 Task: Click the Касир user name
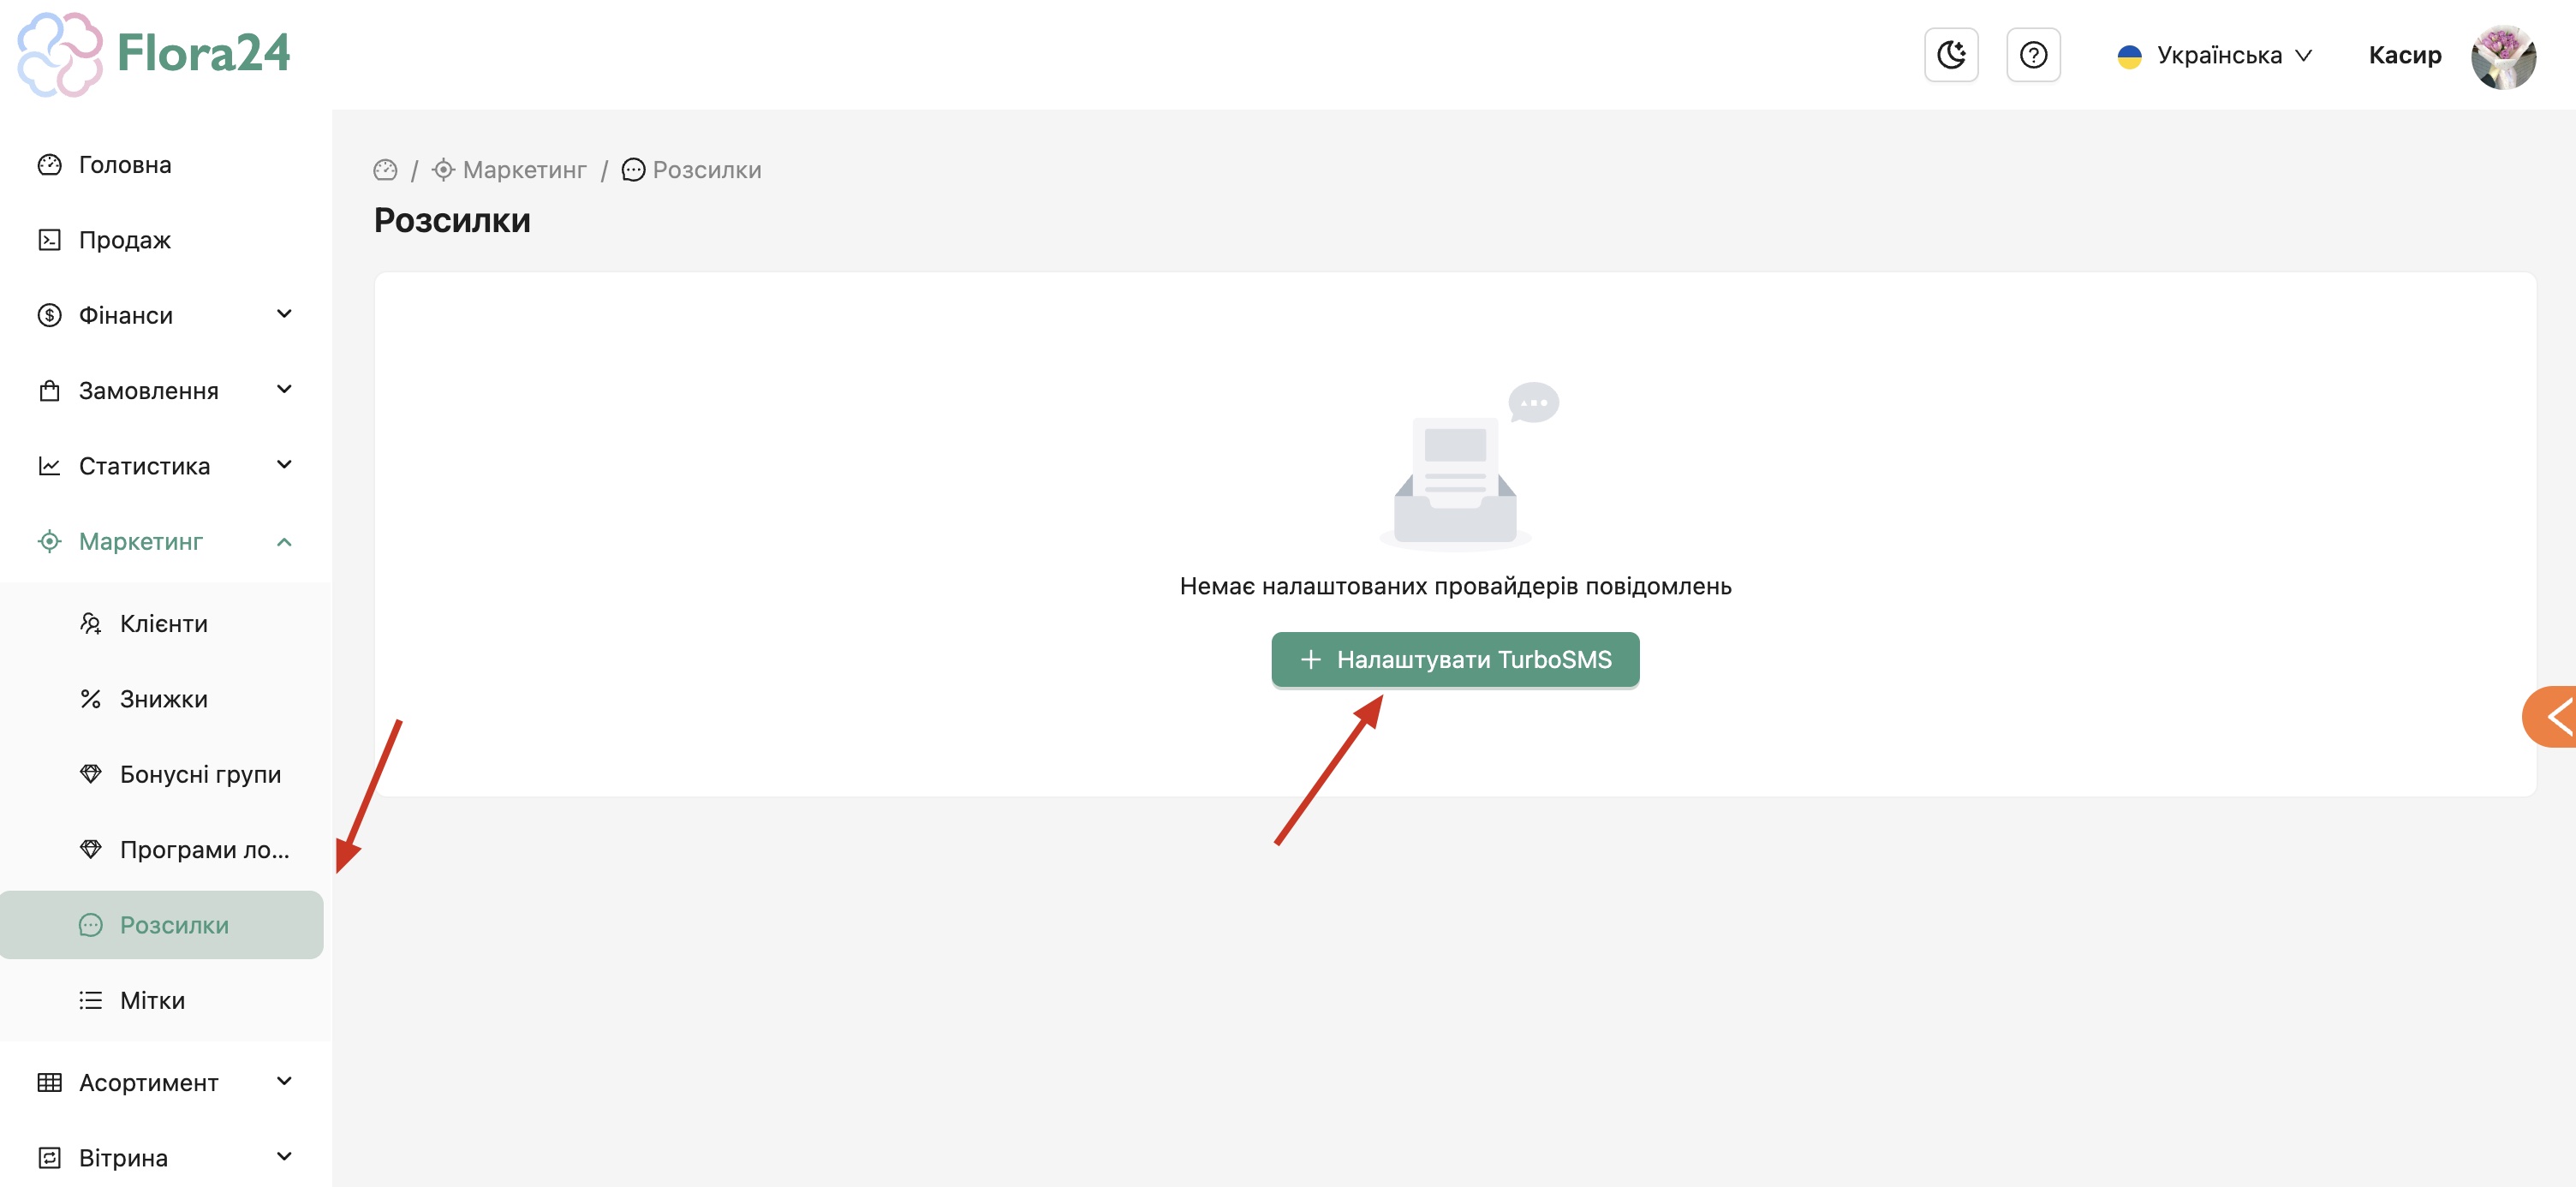pos(2404,55)
